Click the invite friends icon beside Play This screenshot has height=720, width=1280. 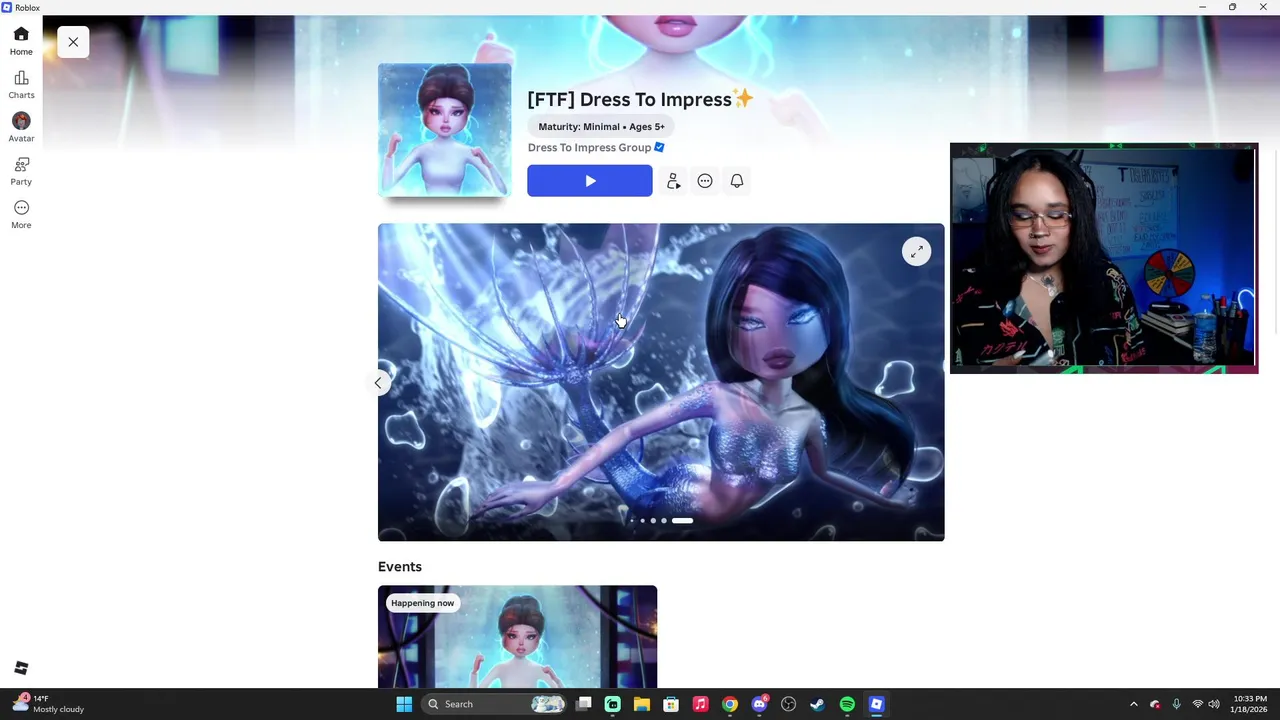673,181
